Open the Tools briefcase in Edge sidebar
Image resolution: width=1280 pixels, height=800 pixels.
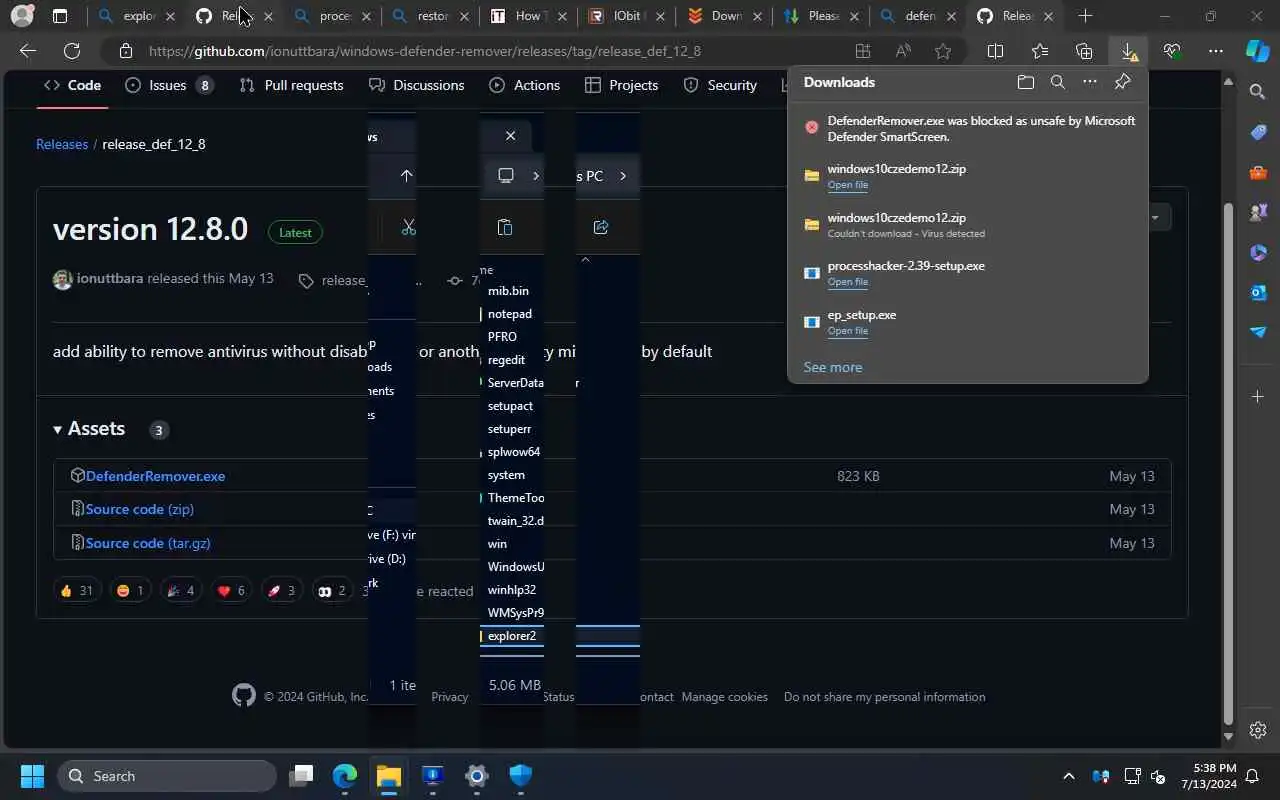[x=1258, y=172]
